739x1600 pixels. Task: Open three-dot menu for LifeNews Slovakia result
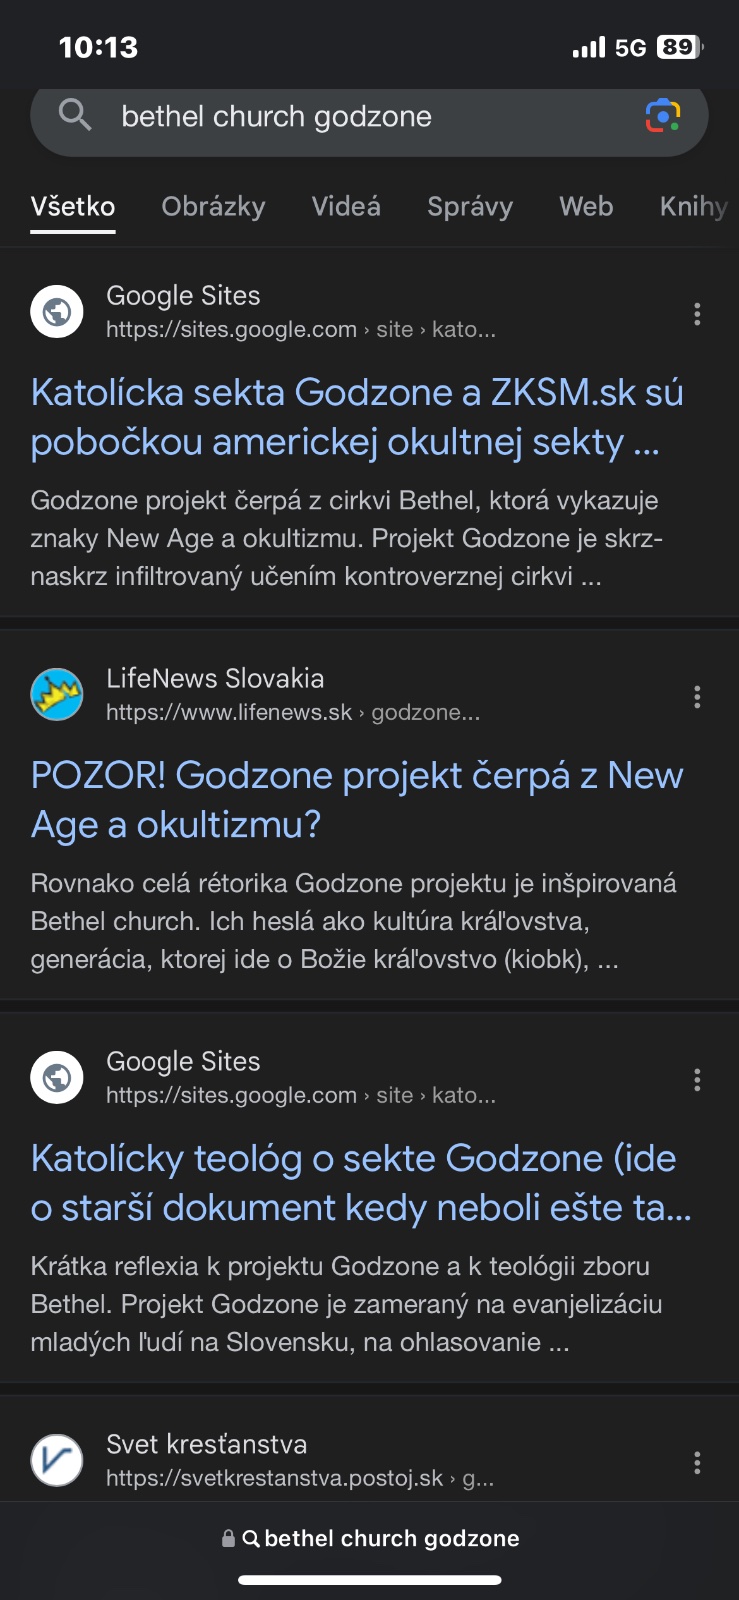coord(697,697)
